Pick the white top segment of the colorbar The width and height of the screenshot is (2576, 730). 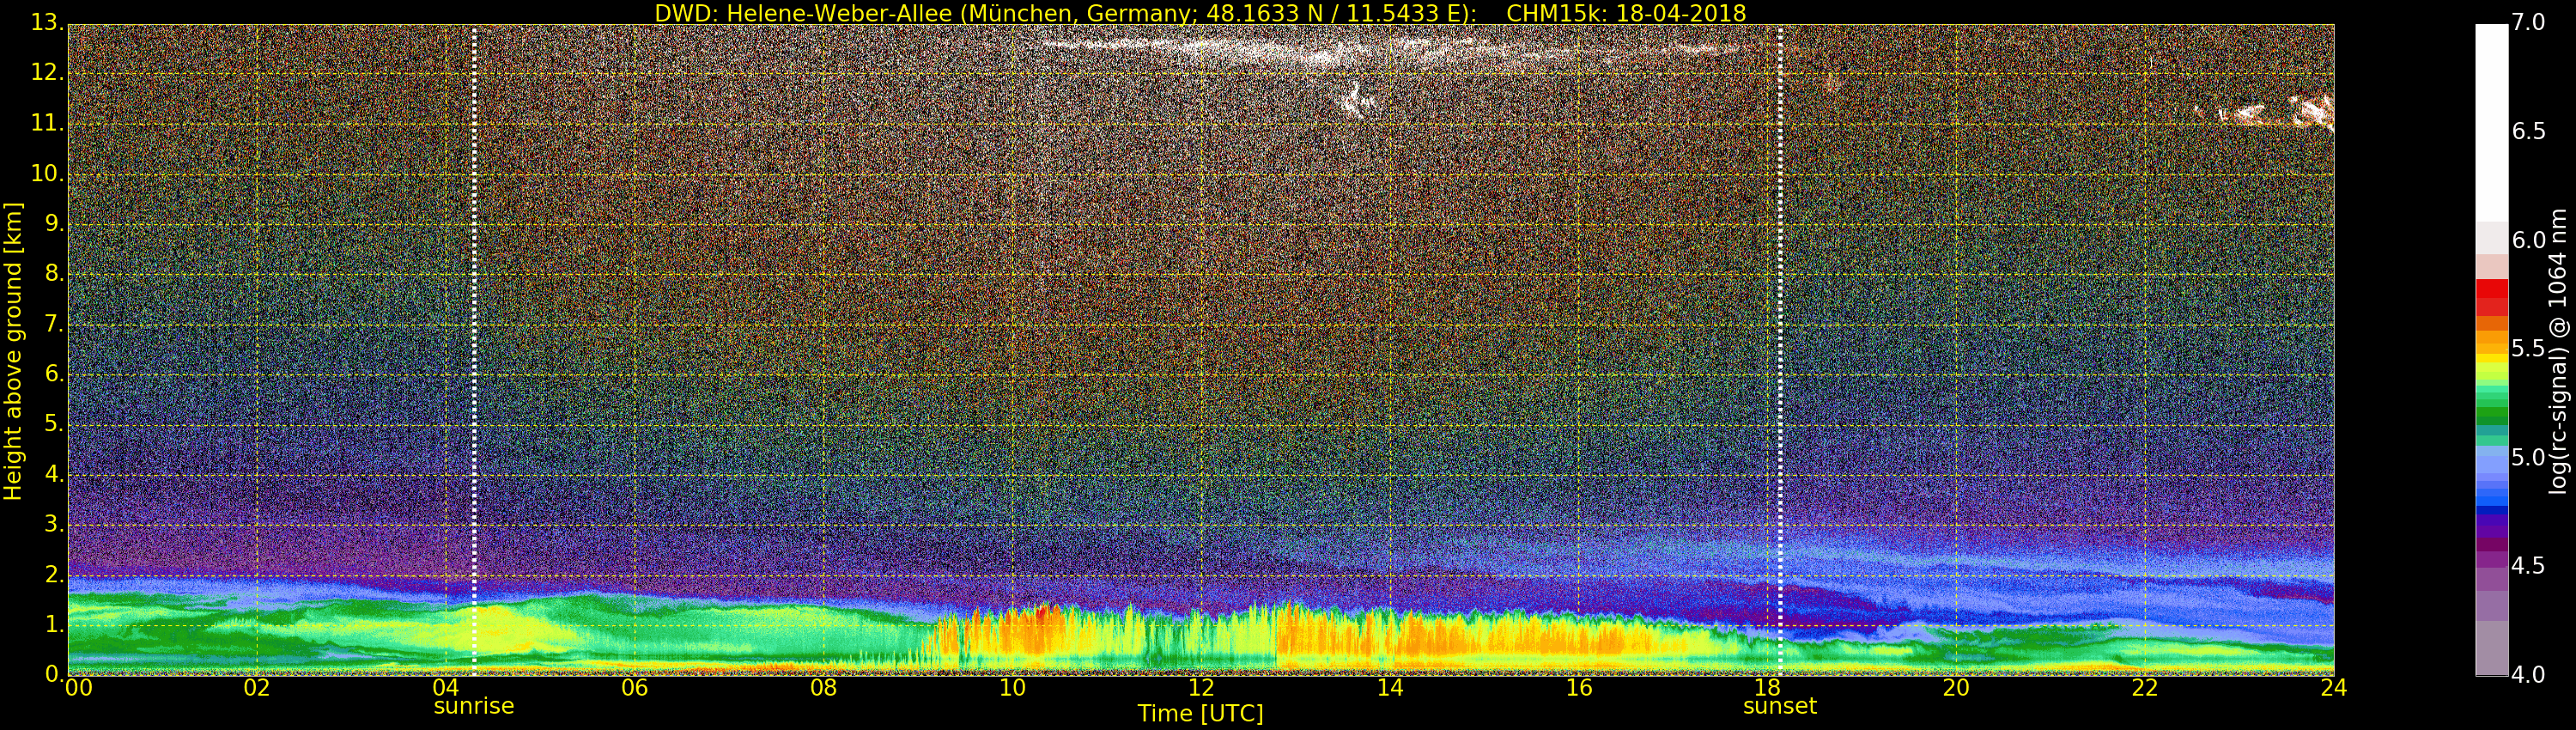point(2490,120)
